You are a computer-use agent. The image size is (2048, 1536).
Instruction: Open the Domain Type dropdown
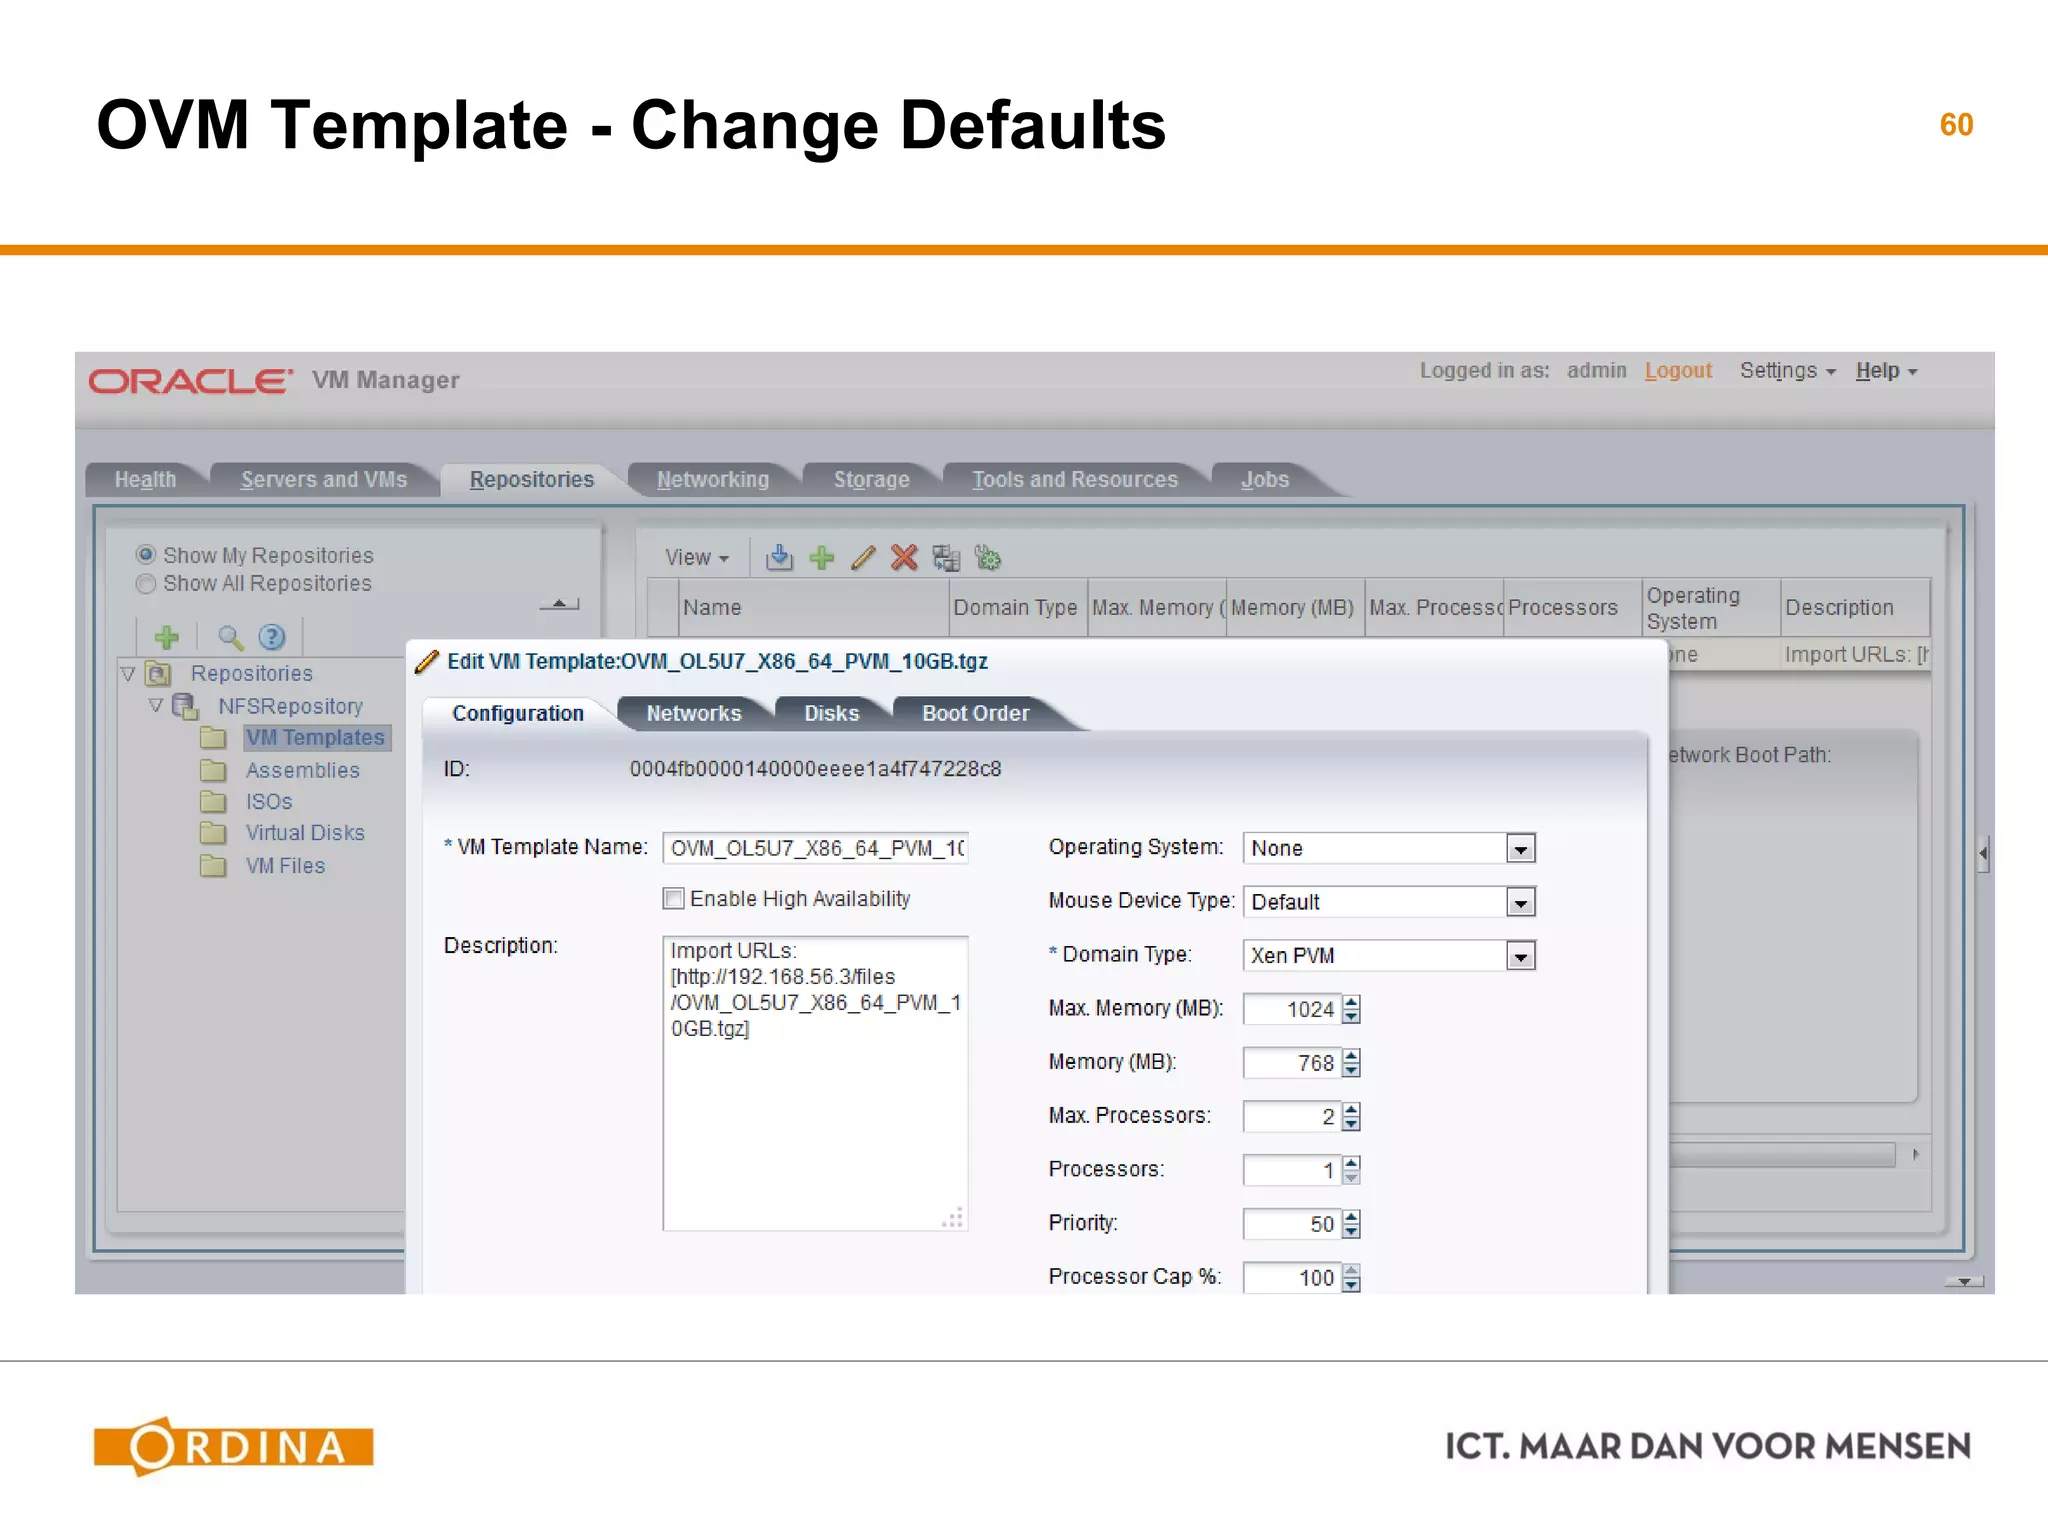click(1521, 956)
